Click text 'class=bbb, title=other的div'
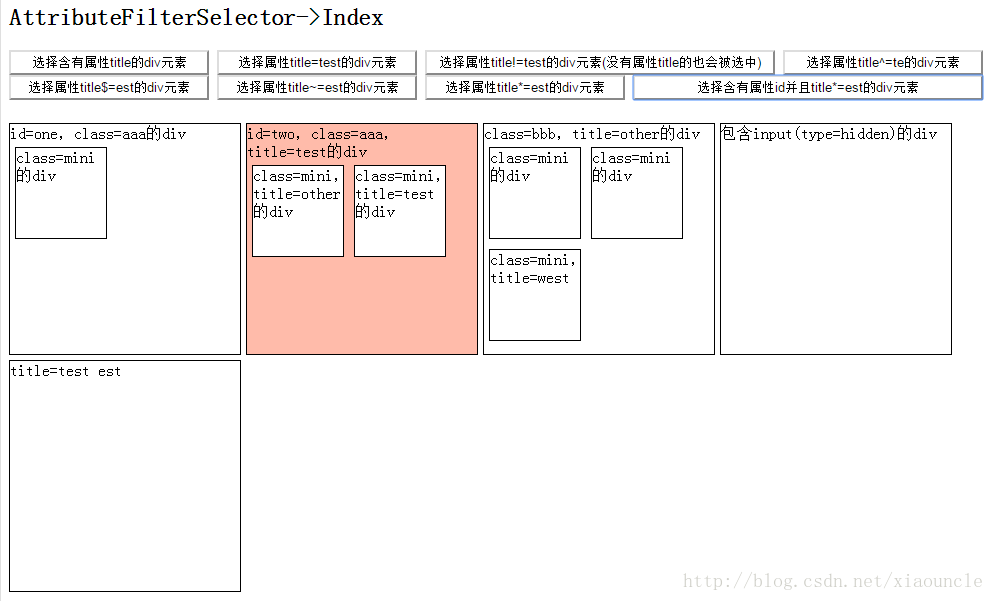The image size is (994, 601). click(x=592, y=134)
